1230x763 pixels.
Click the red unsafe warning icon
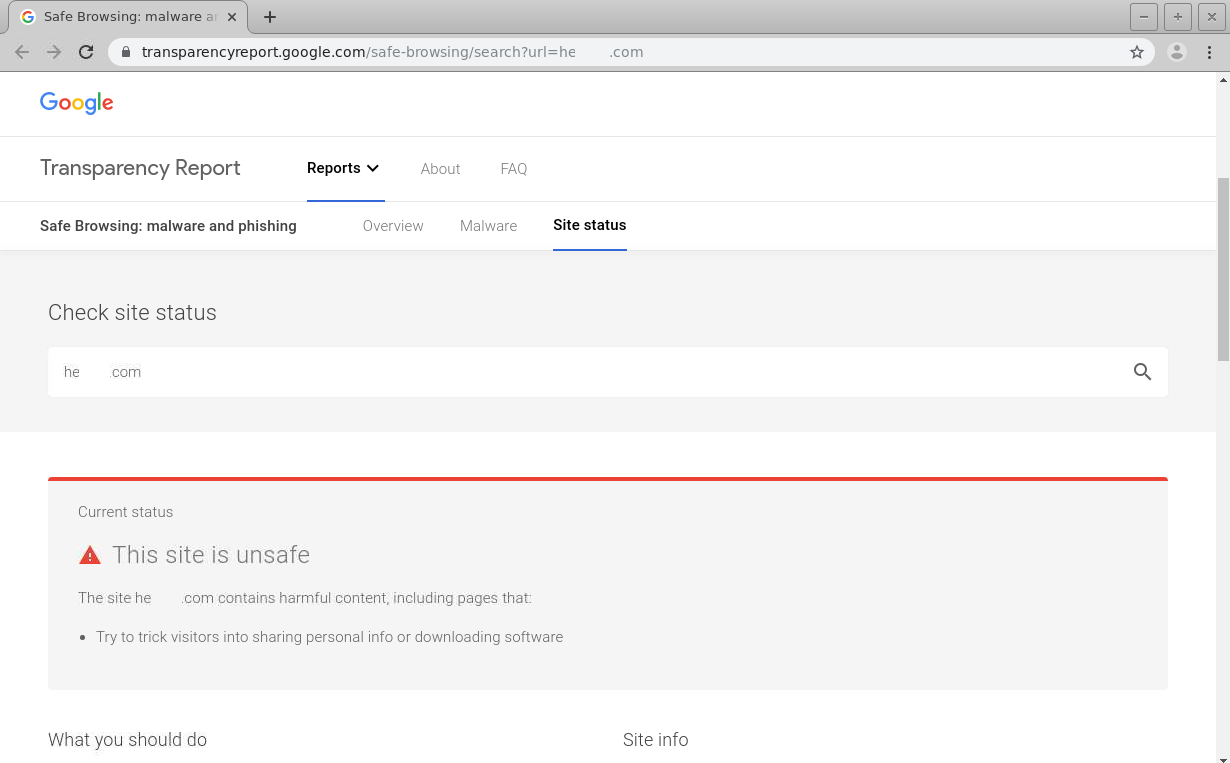[x=90, y=555]
